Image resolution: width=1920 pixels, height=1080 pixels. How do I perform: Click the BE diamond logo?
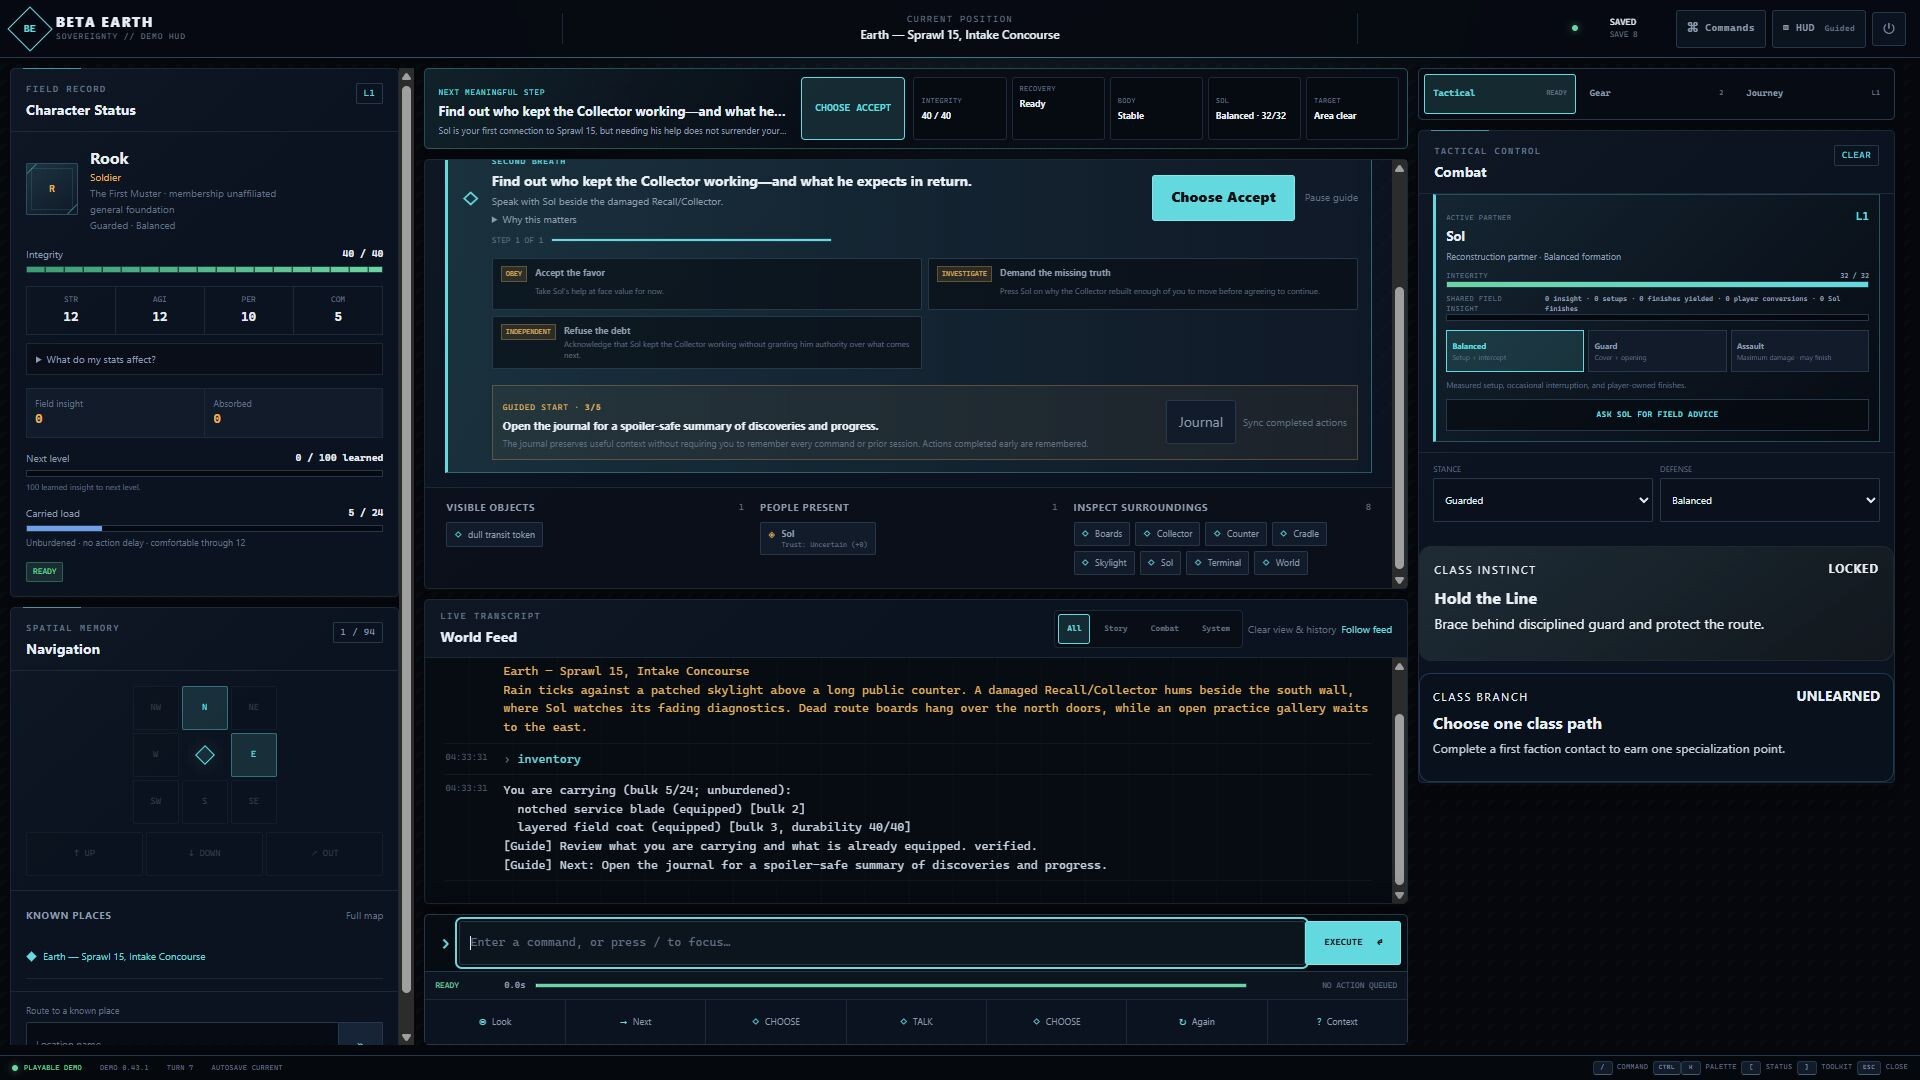tap(29, 28)
